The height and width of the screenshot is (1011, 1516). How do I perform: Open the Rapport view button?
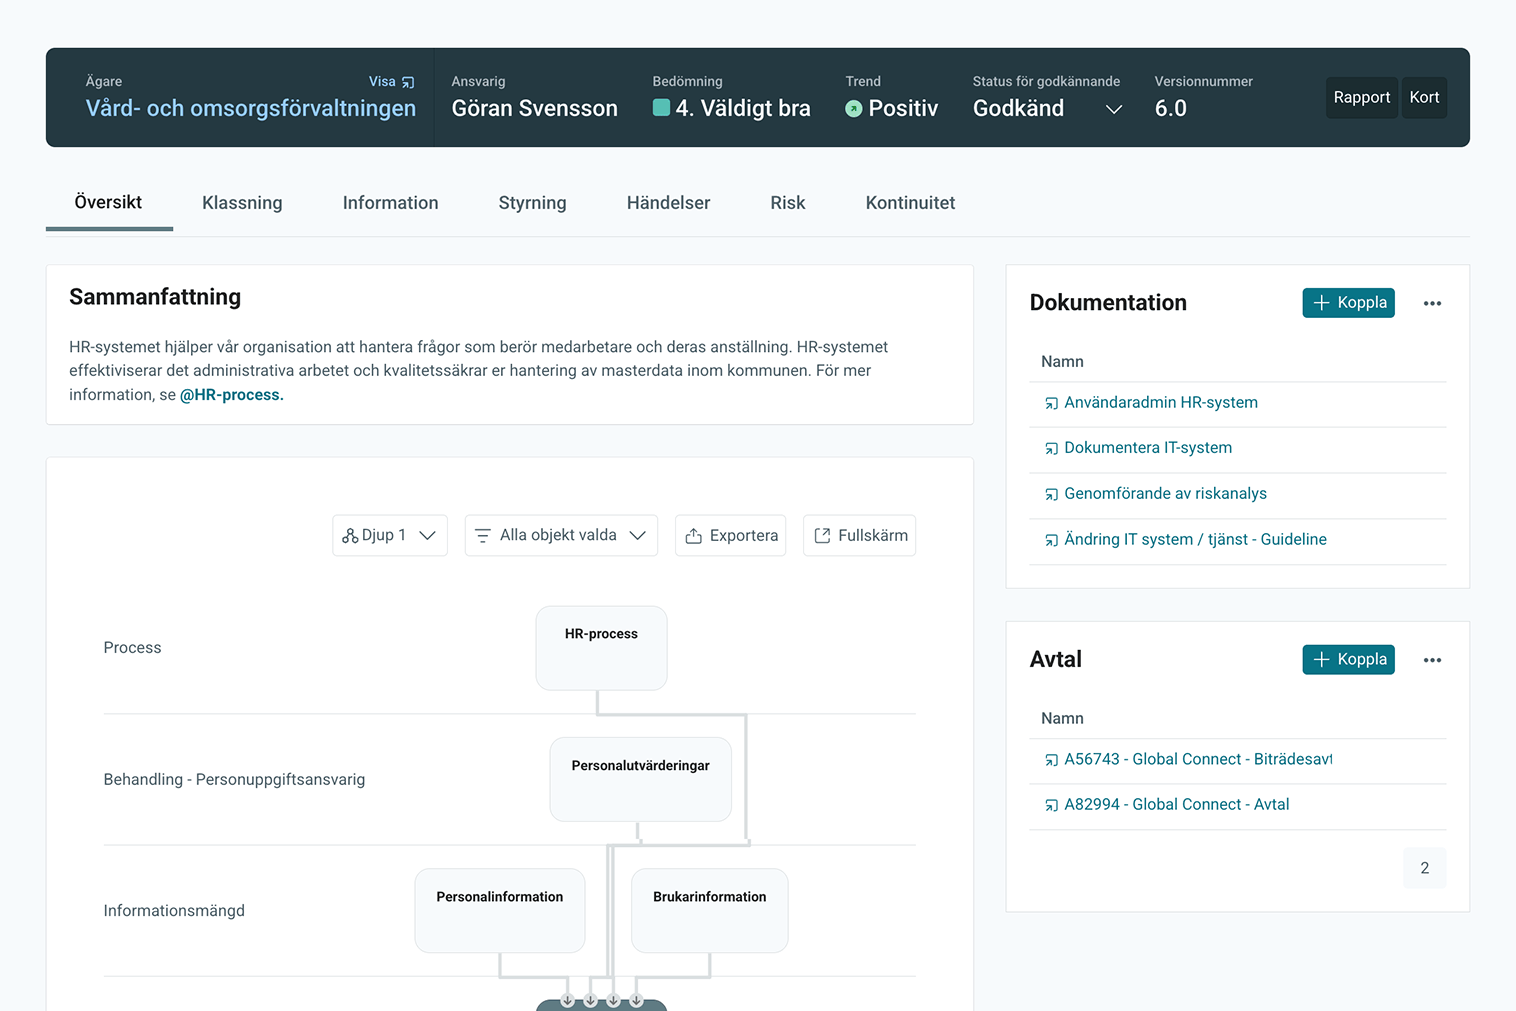1361,98
